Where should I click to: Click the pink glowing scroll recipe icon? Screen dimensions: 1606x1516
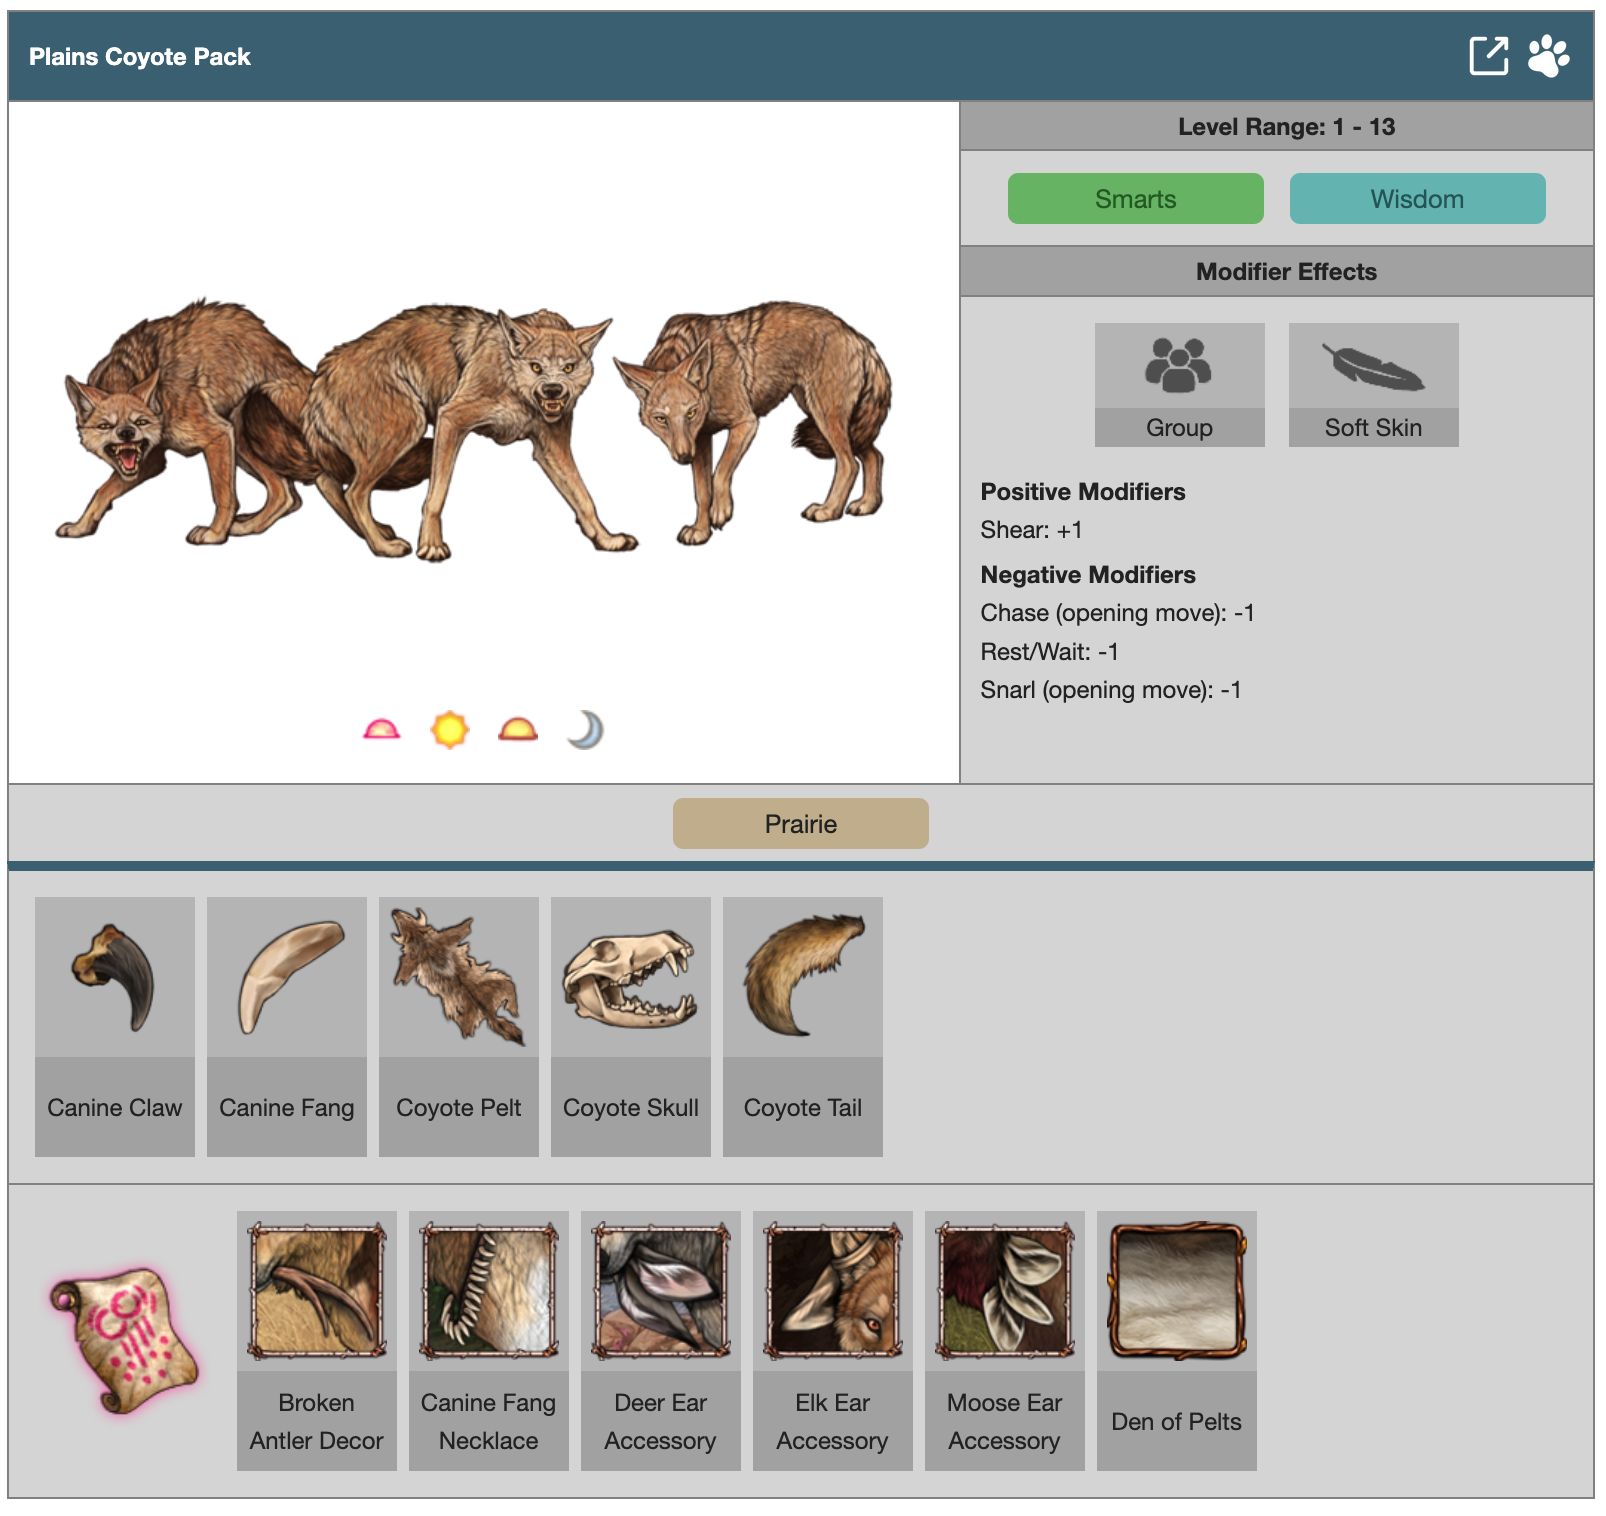click(x=124, y=1338)
